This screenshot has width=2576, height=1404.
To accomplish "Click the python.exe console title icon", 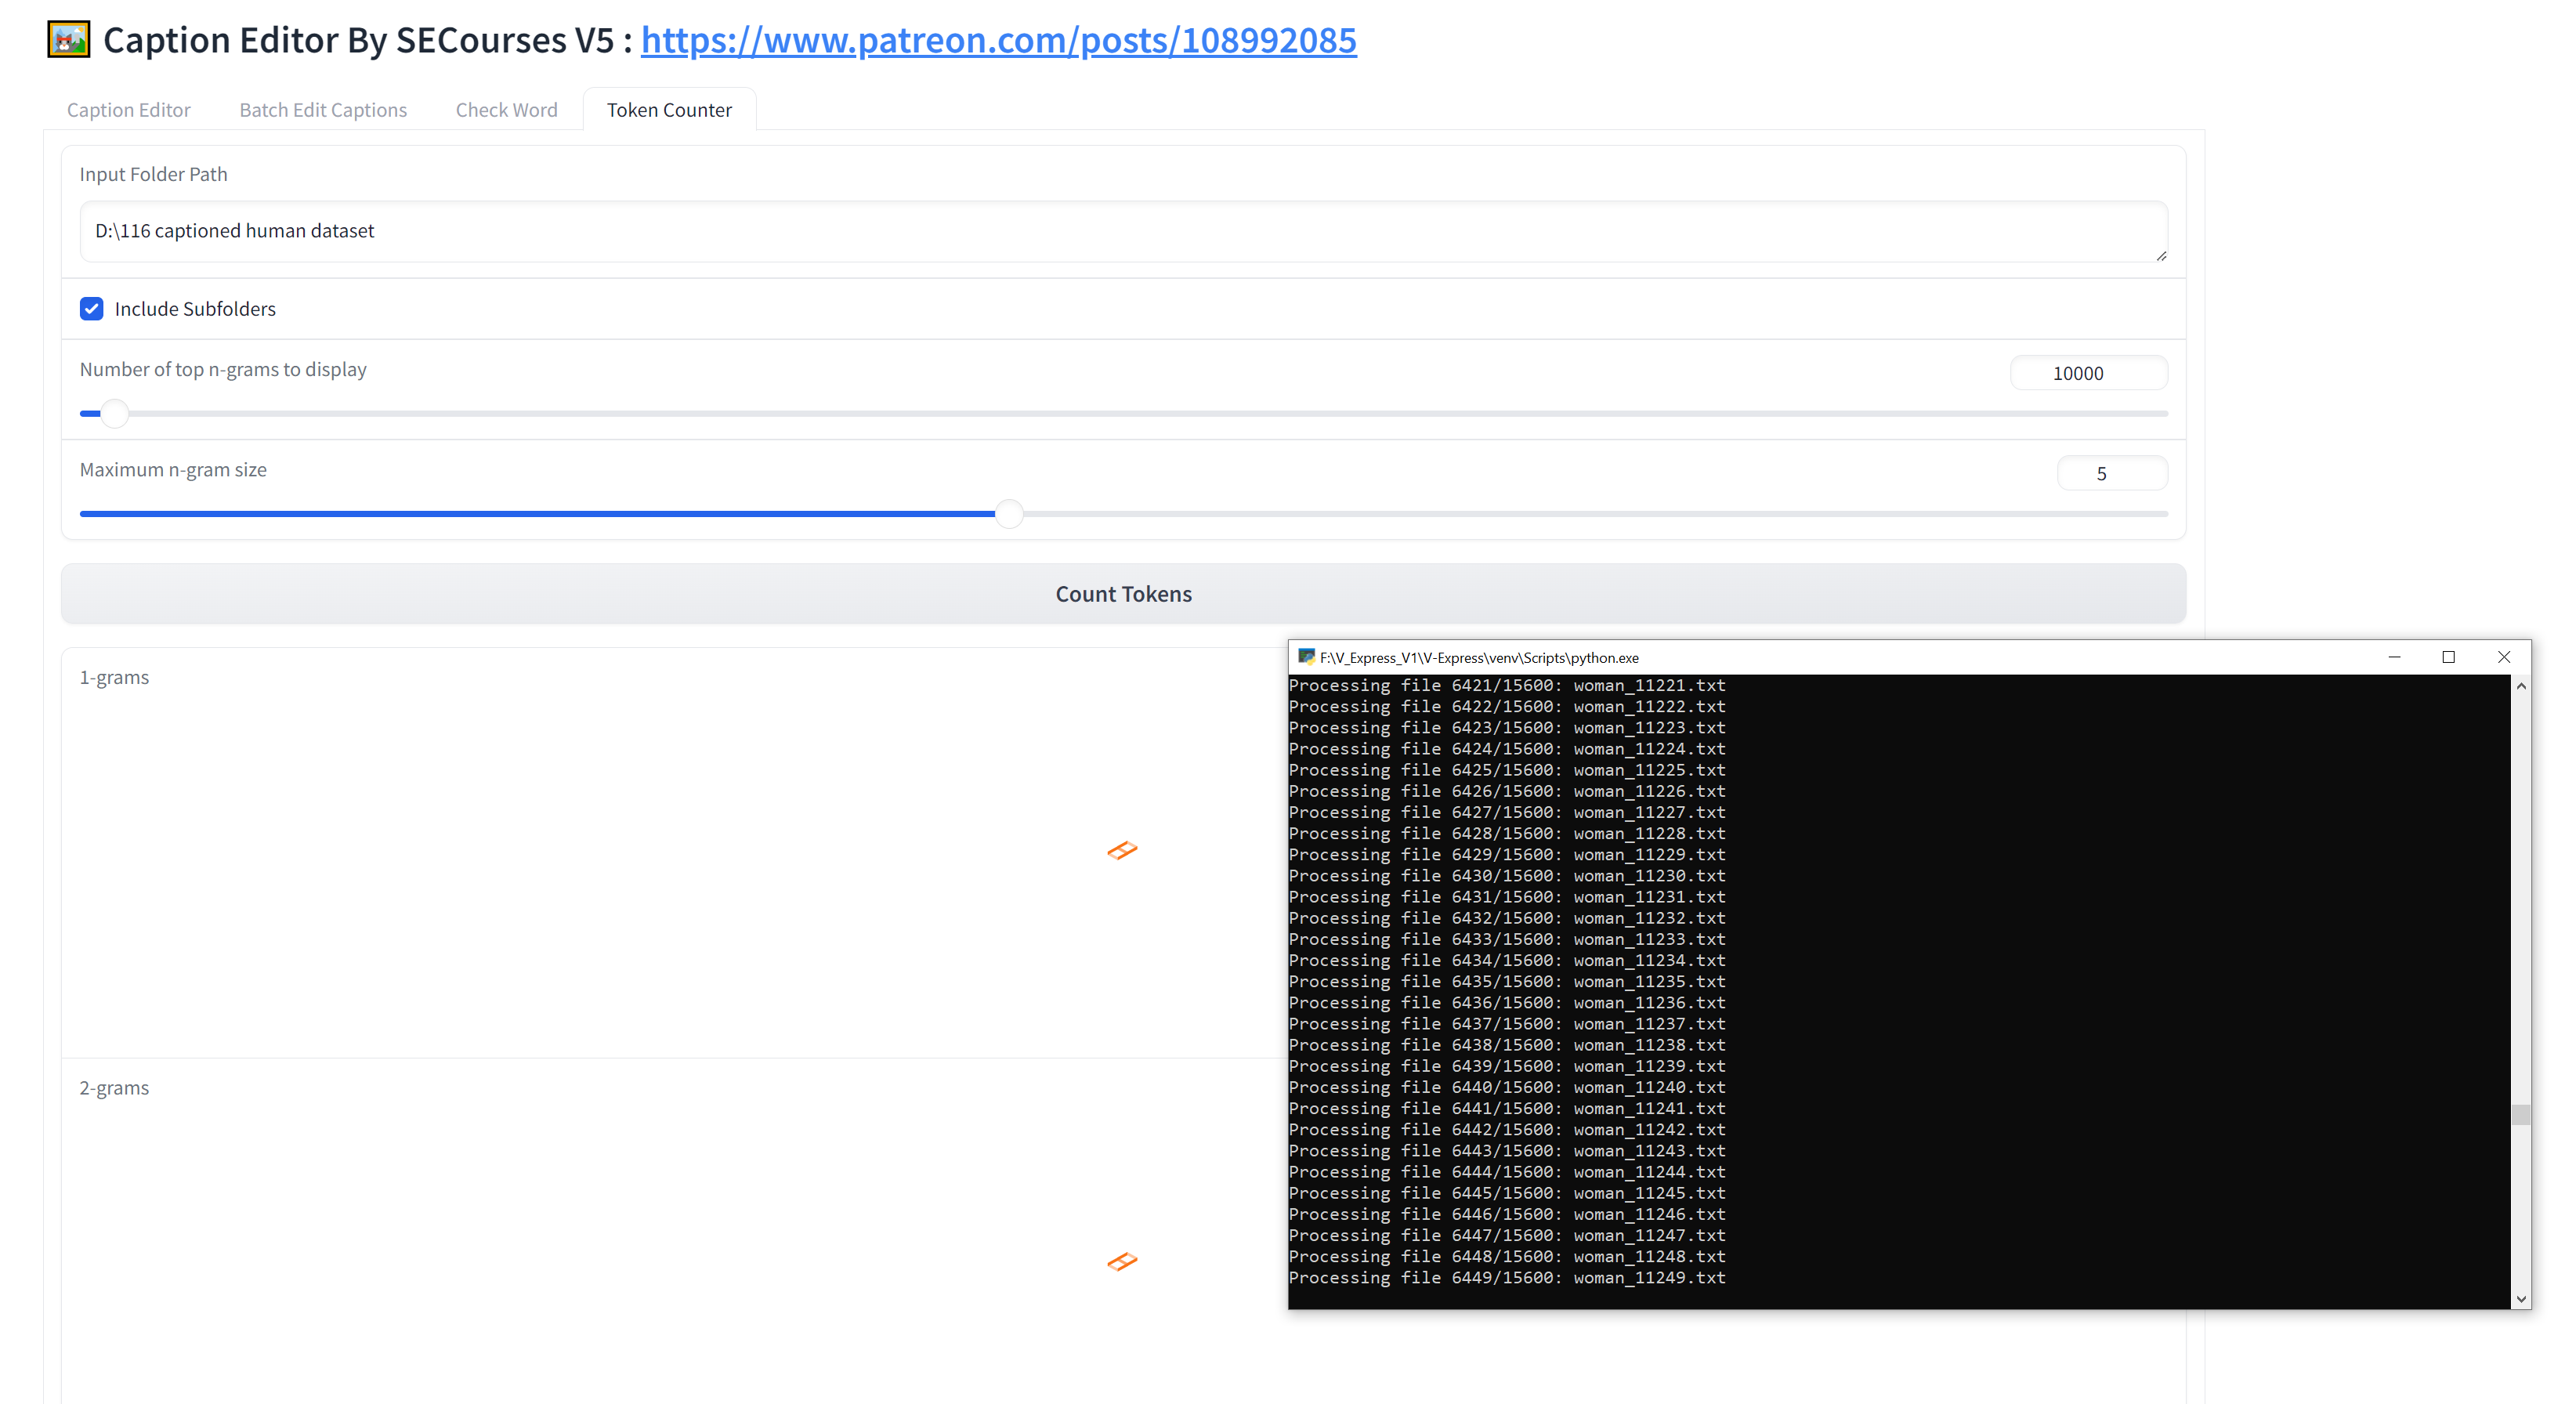I will pyautogui.click(x=1306, y=657).
